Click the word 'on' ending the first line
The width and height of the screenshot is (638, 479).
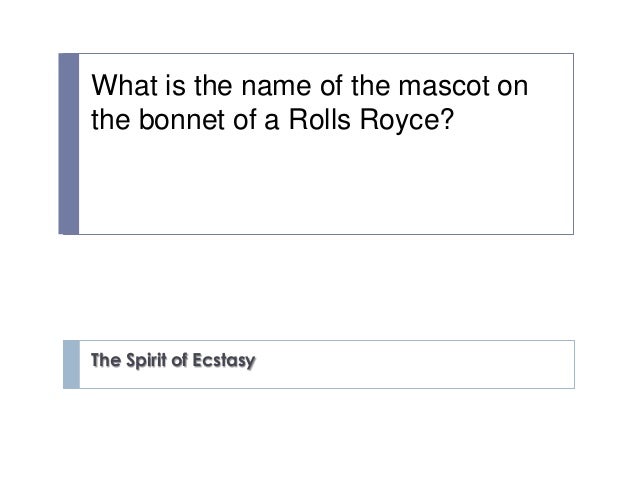click(512, 86)
